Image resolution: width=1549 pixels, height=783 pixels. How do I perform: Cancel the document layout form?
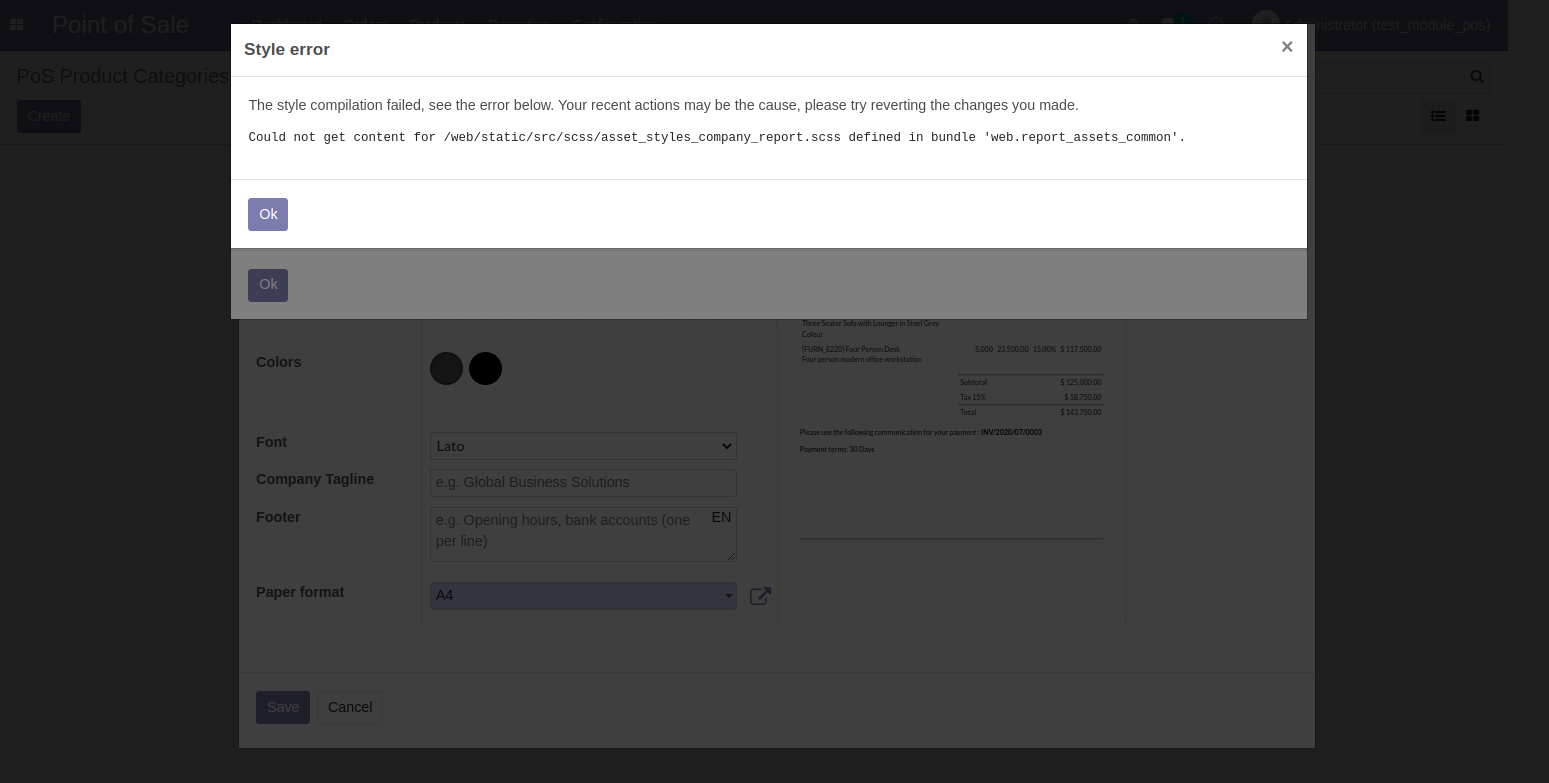click(350, 707)
